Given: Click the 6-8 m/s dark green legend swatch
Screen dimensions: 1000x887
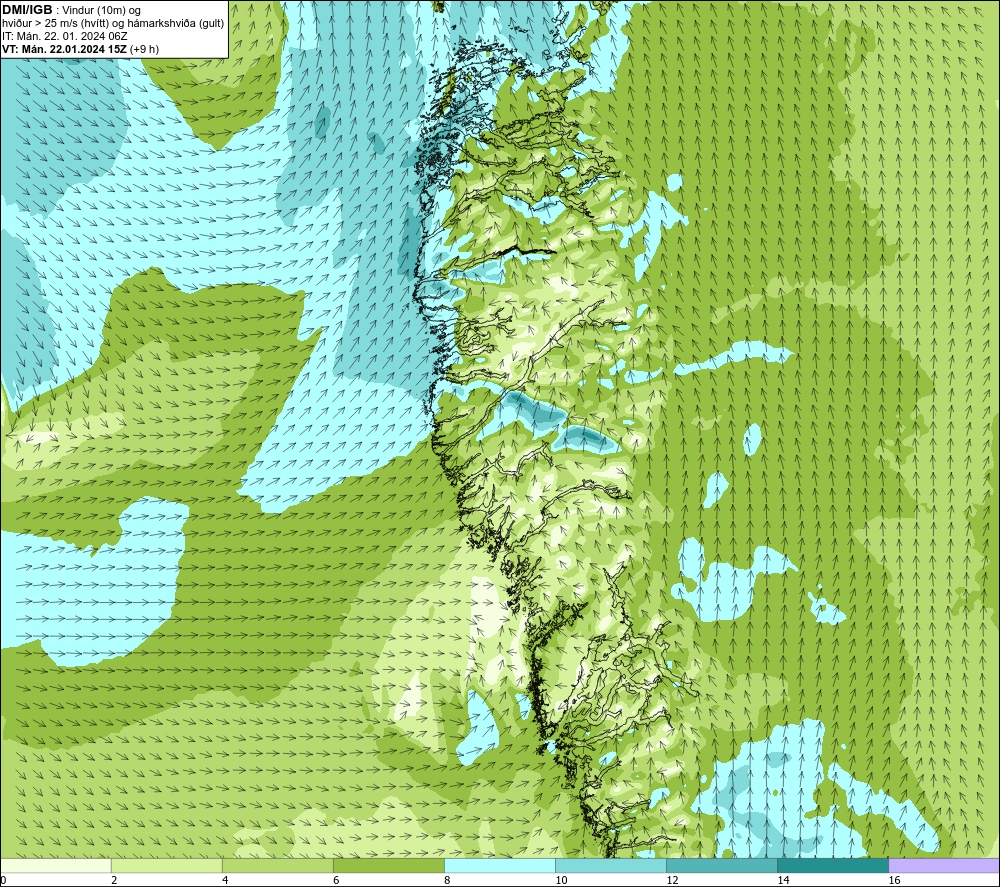Looking at the screenshot, I should (389, 865).
